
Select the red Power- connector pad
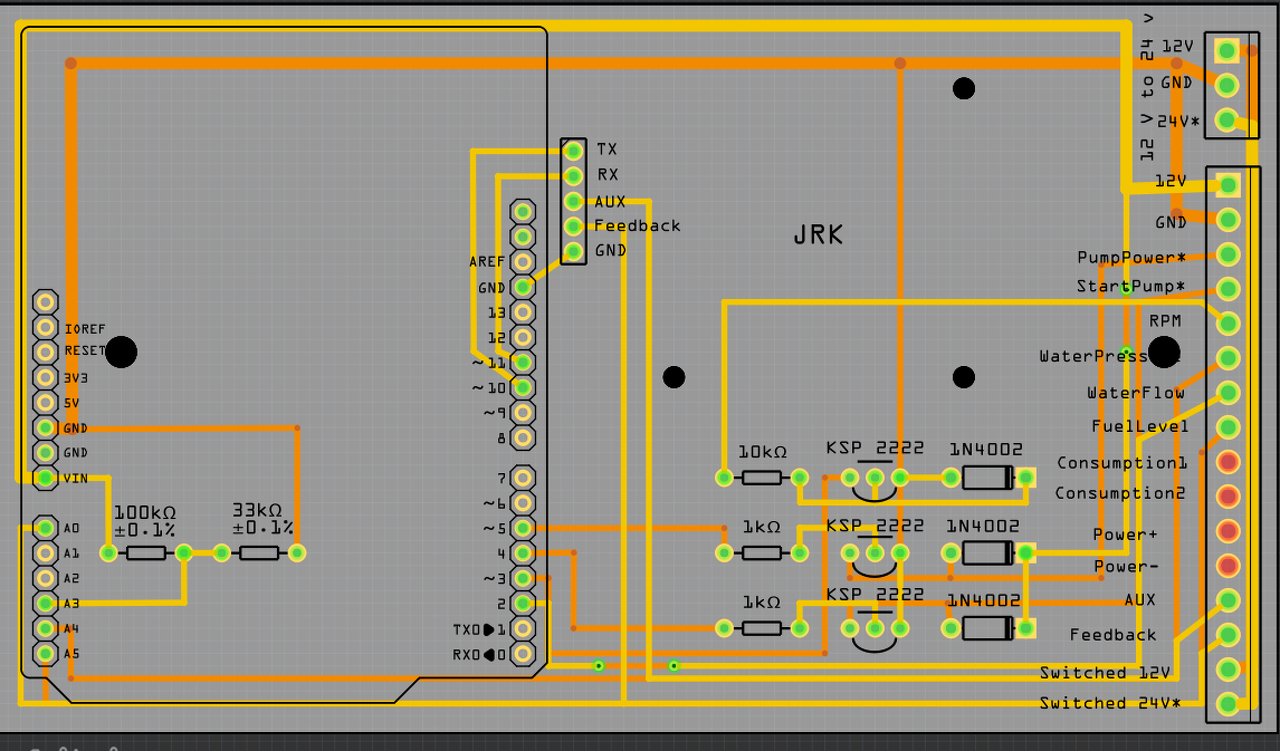1228,566
